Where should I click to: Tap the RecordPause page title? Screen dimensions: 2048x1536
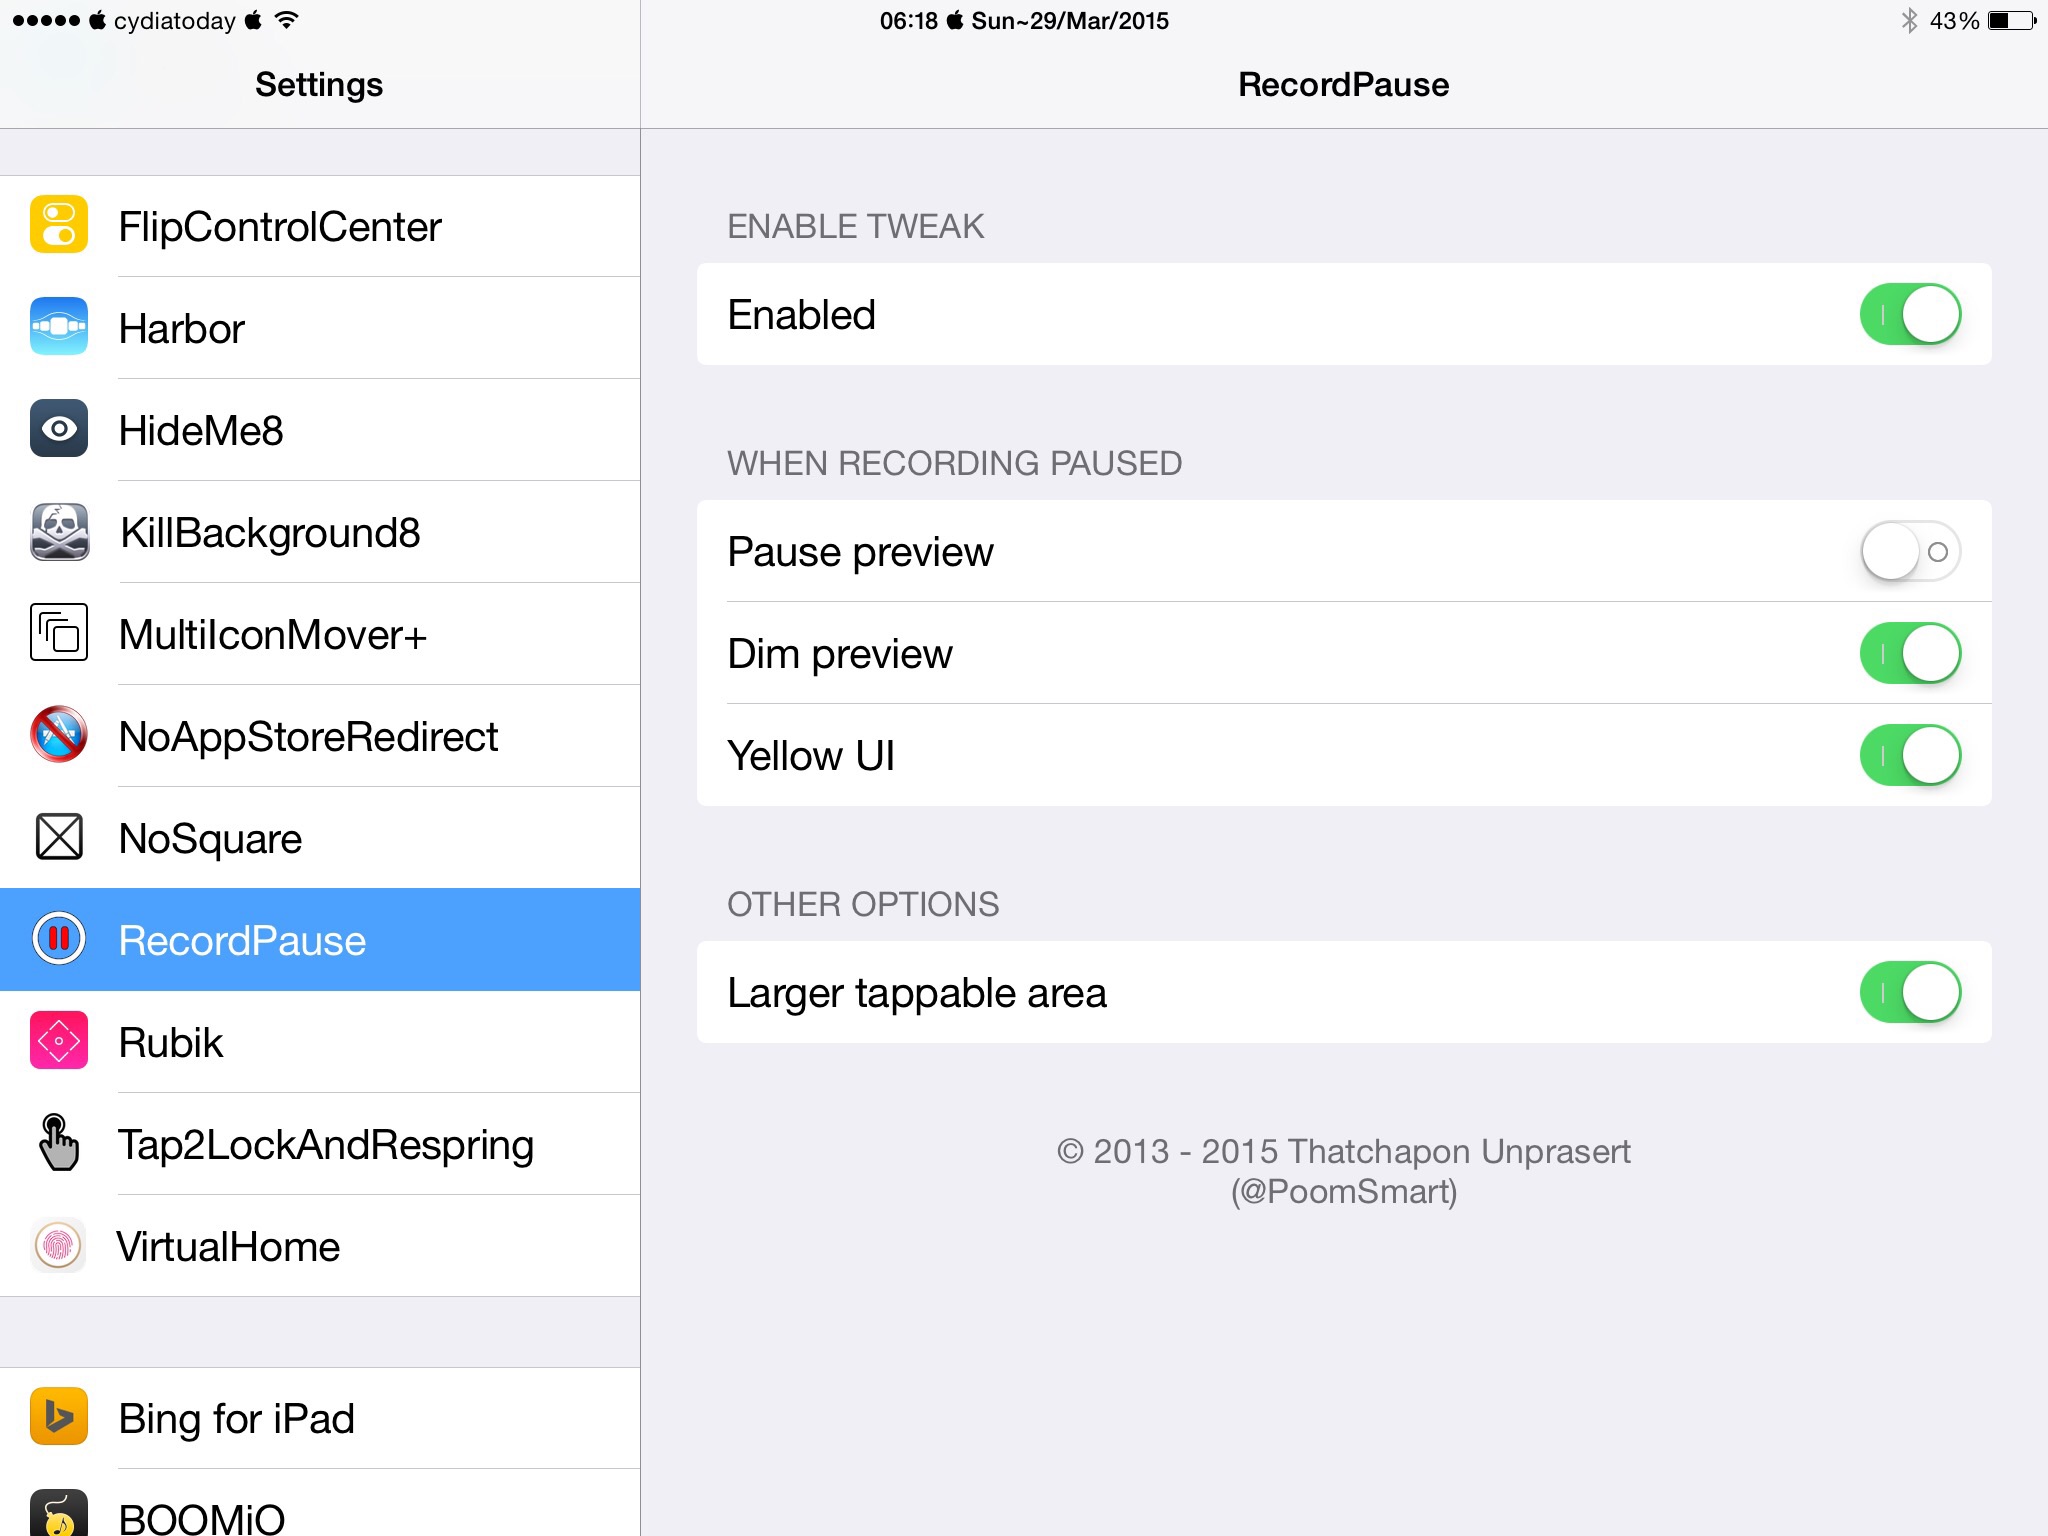point(1343,85)
